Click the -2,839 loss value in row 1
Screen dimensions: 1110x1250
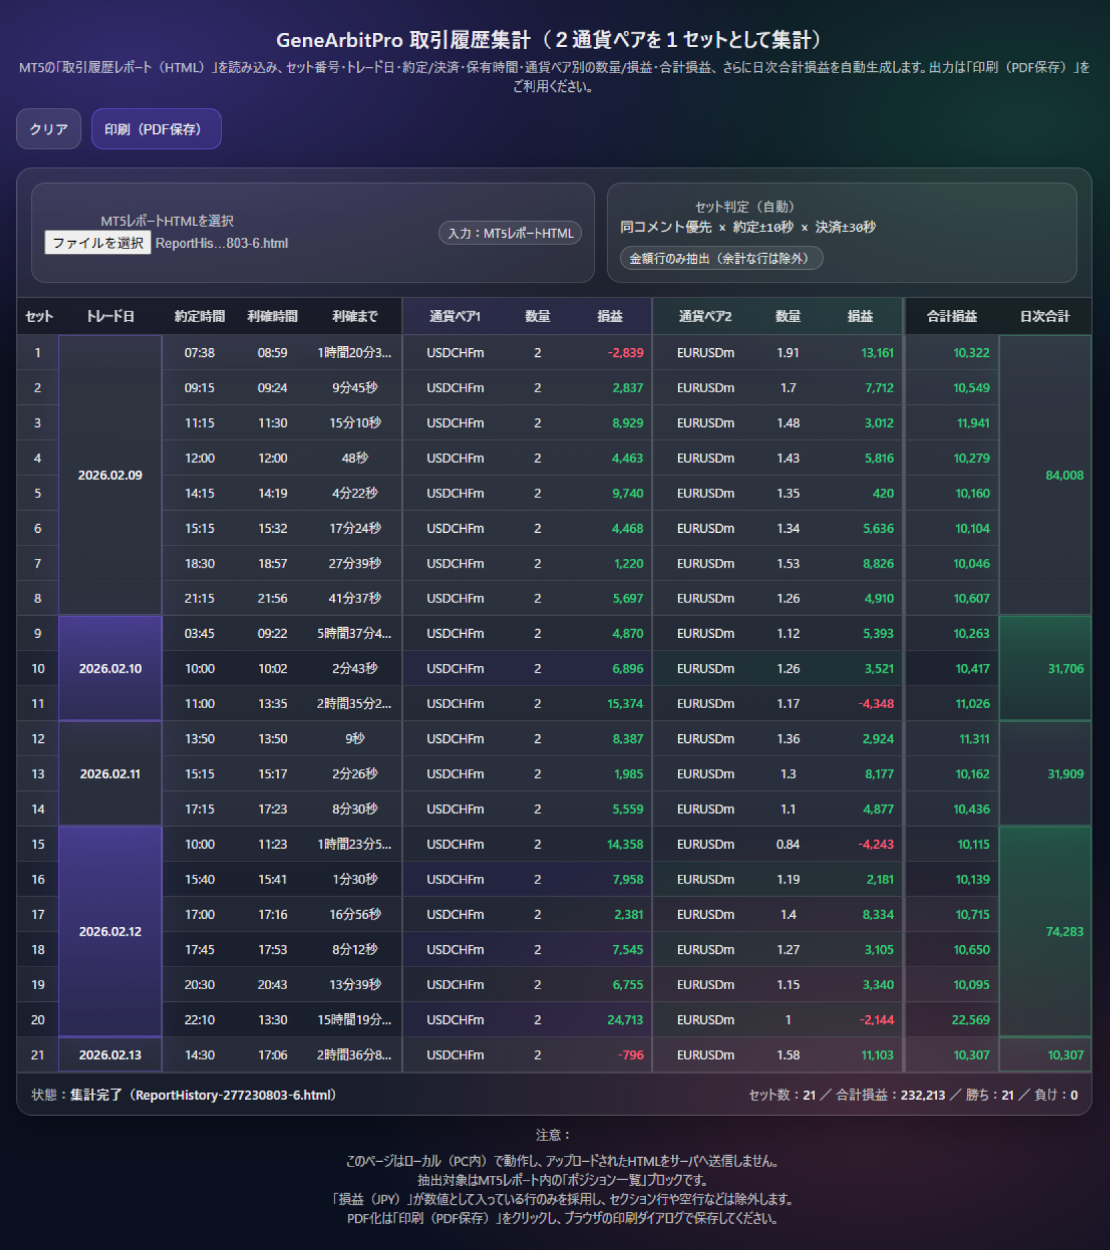625,353
